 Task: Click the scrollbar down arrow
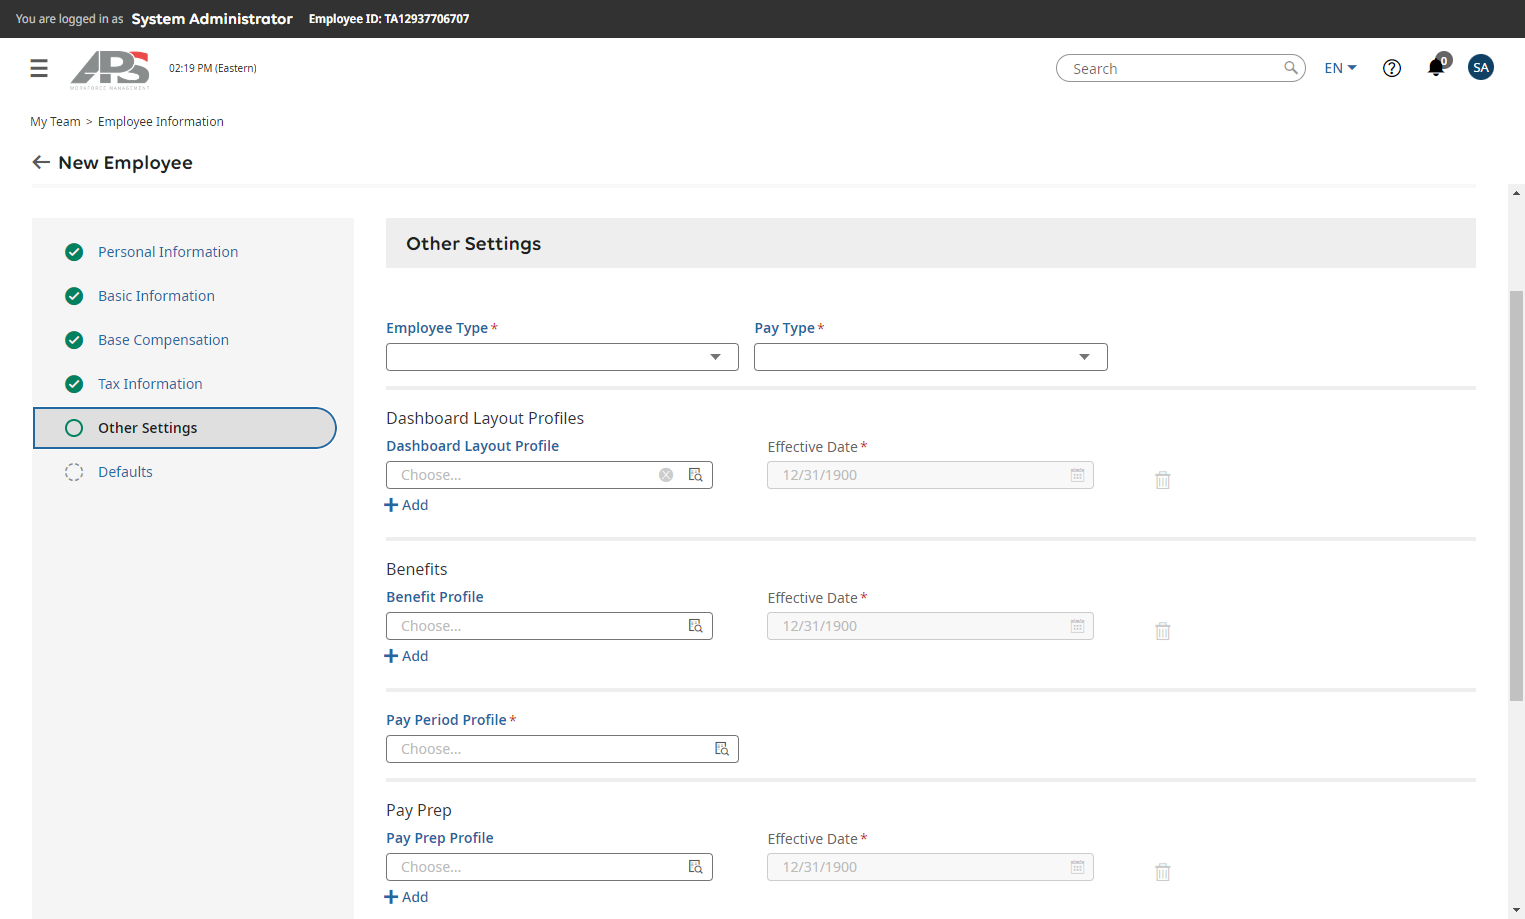tap(1516, 910)
